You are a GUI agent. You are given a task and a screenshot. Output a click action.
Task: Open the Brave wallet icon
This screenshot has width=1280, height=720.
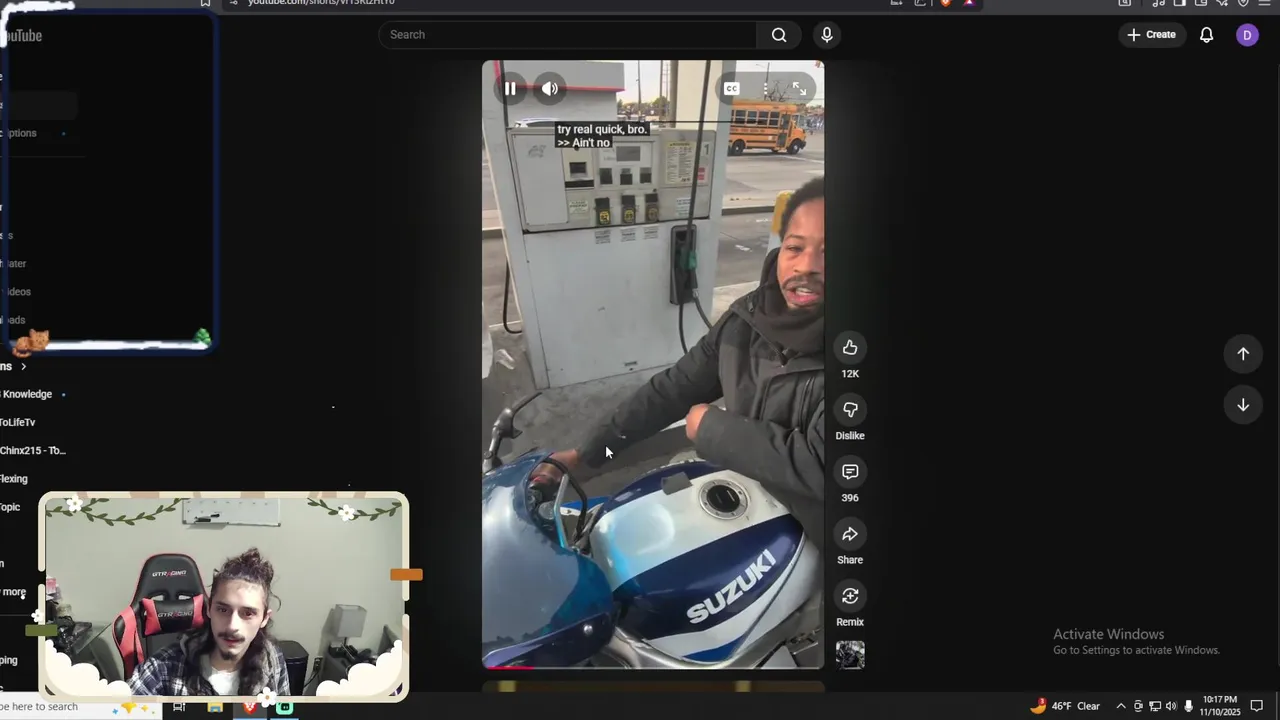tap(1201, 3)
